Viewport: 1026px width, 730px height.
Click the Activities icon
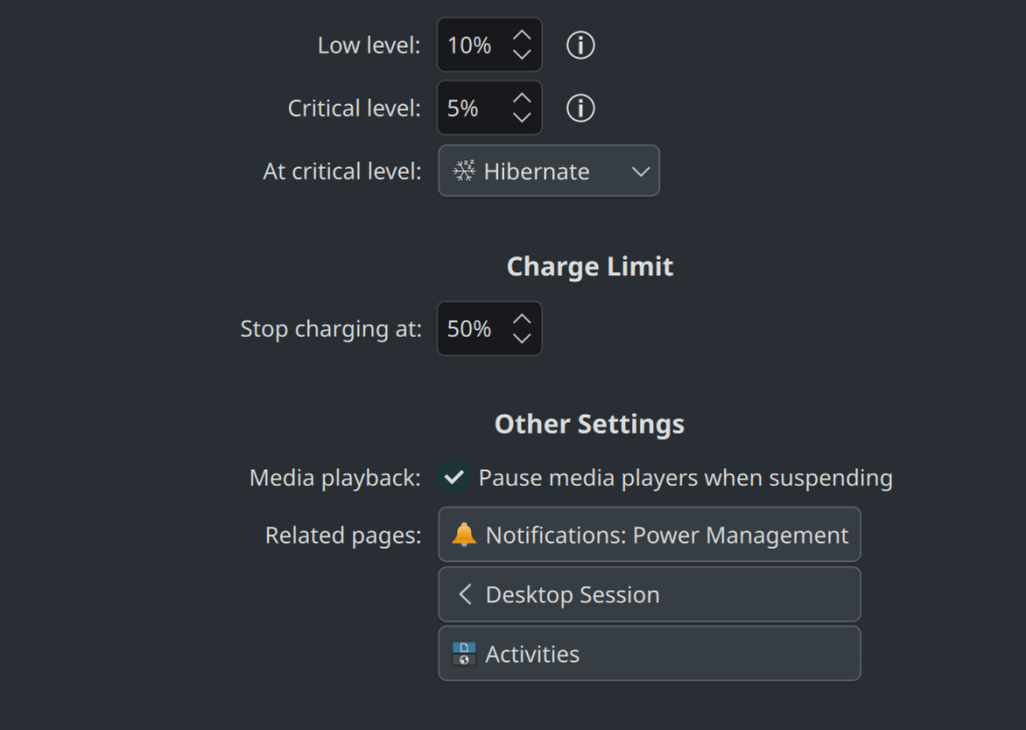click(464, 653)
